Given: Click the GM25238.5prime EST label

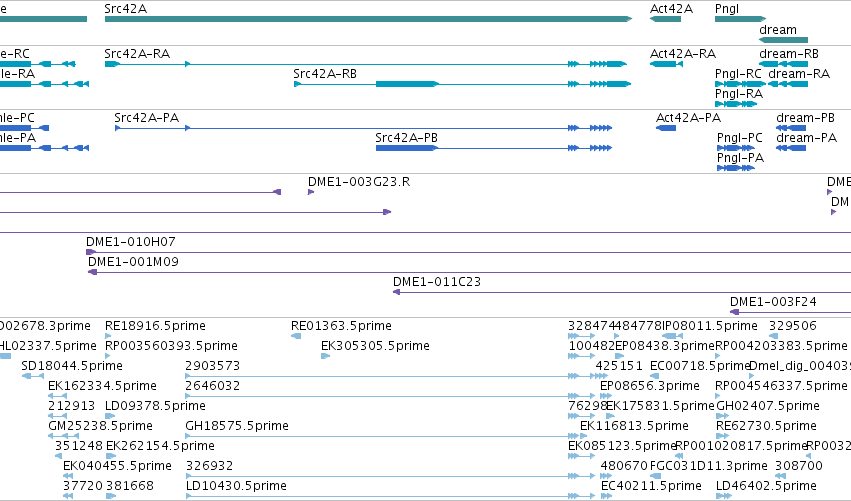Looking at the screenshot, I should pyautogui.click(x=100, y=426).
